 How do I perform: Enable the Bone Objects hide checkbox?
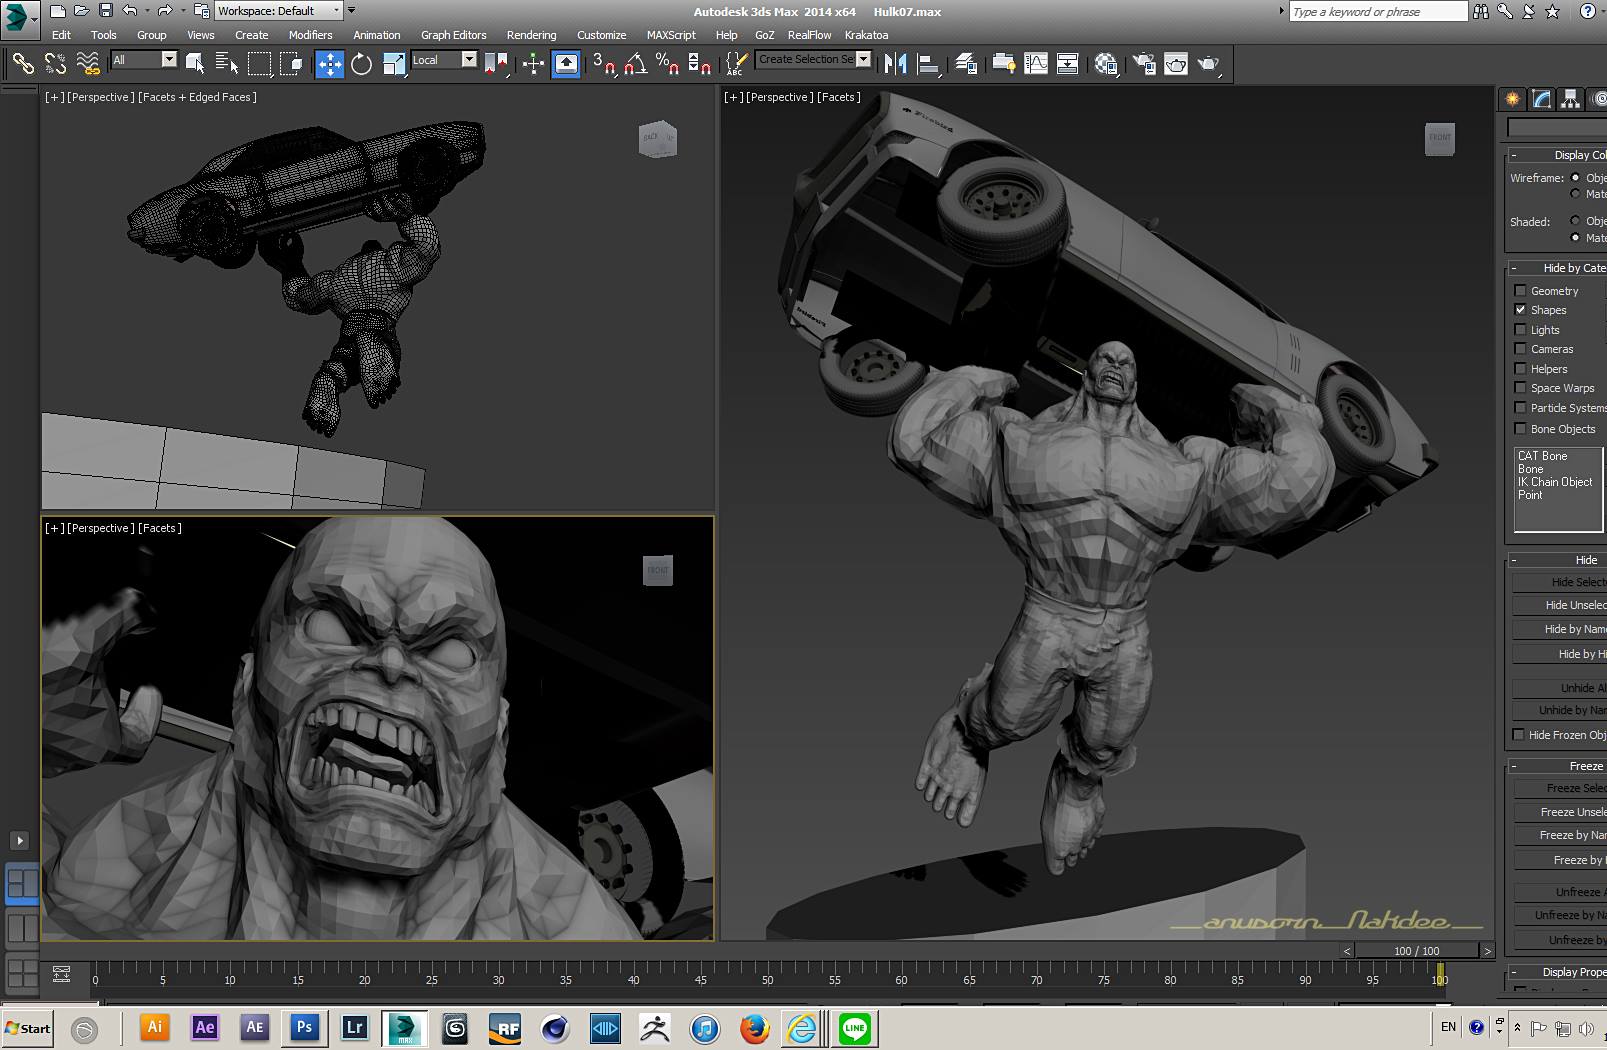(x=1520, y=429)
